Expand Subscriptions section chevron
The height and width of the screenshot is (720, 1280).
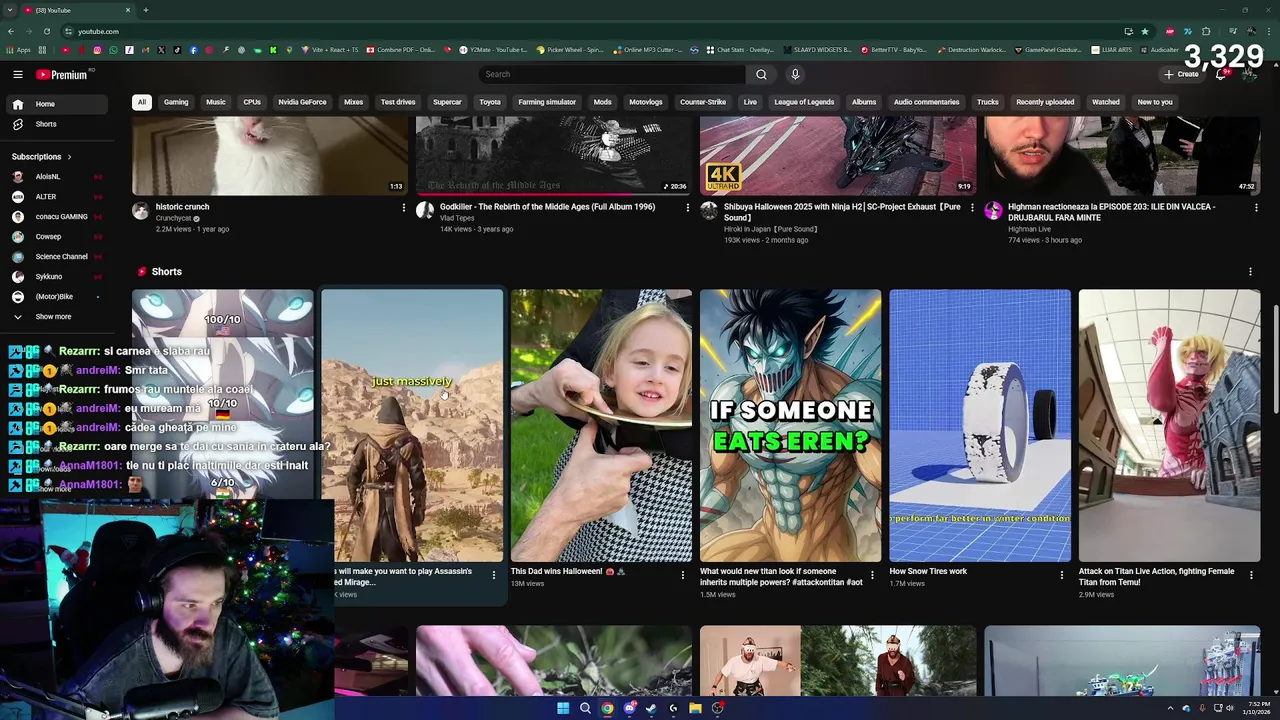(69, 157)
